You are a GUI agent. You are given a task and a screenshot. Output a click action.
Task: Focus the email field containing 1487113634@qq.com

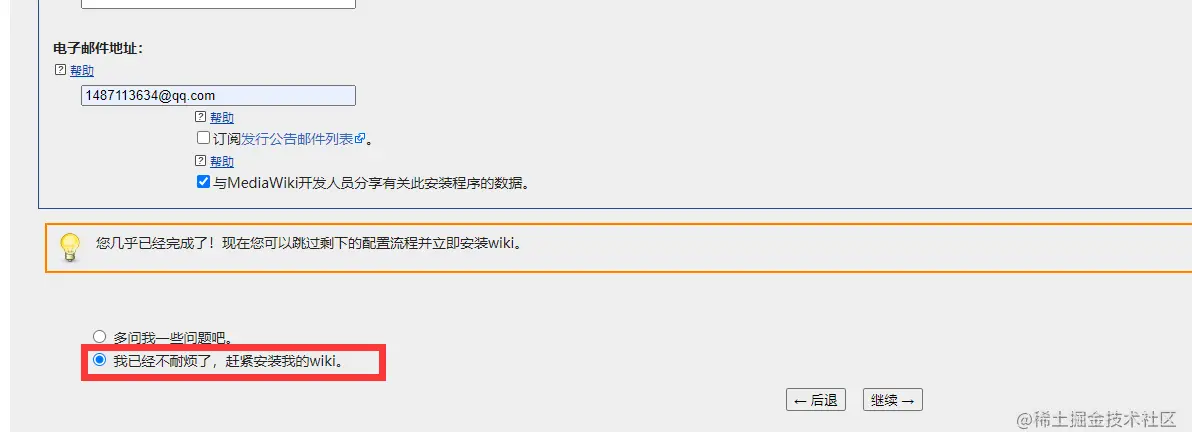(218, 95)
